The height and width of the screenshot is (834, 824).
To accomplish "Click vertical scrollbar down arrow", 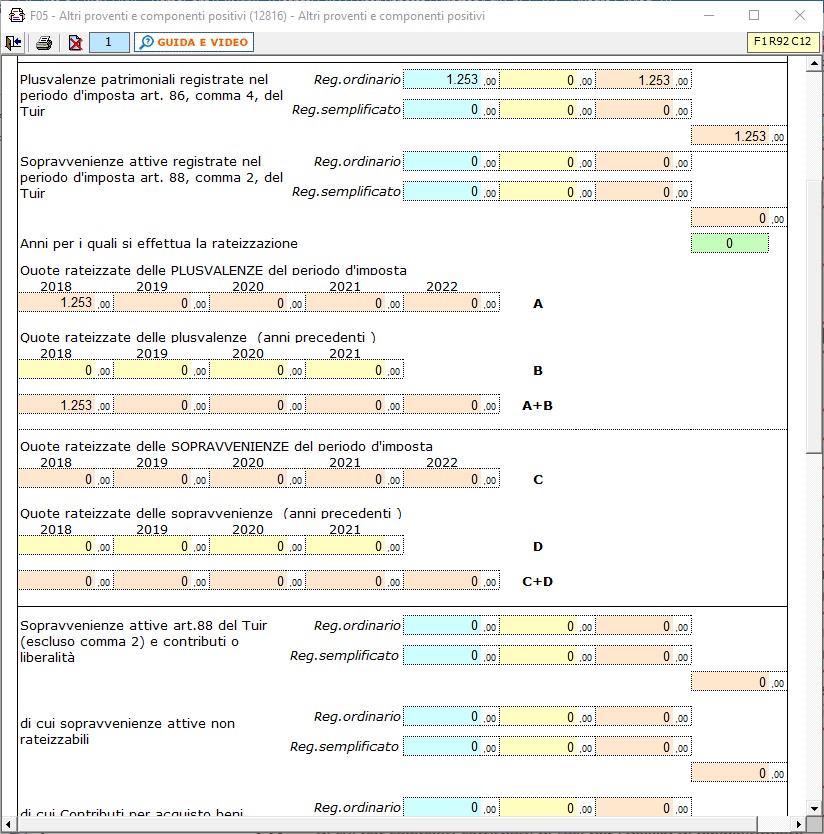I will 814,808.
